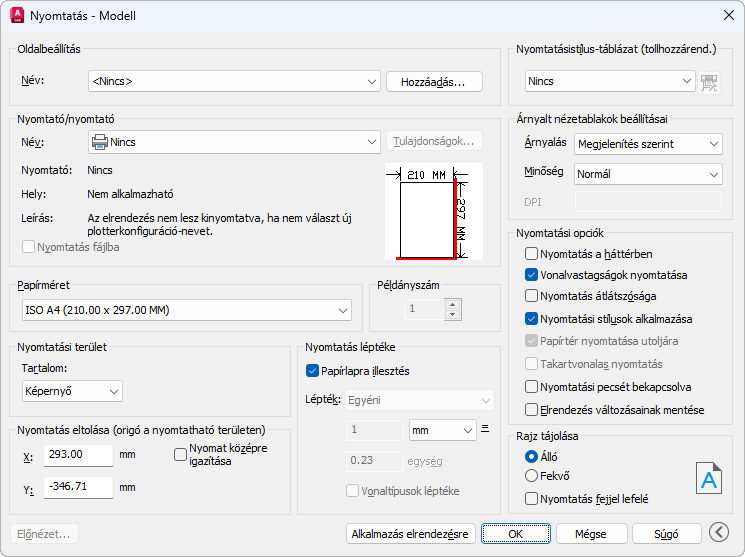
Task: Open the plot style table dropdown
Action: pos(610,81)
